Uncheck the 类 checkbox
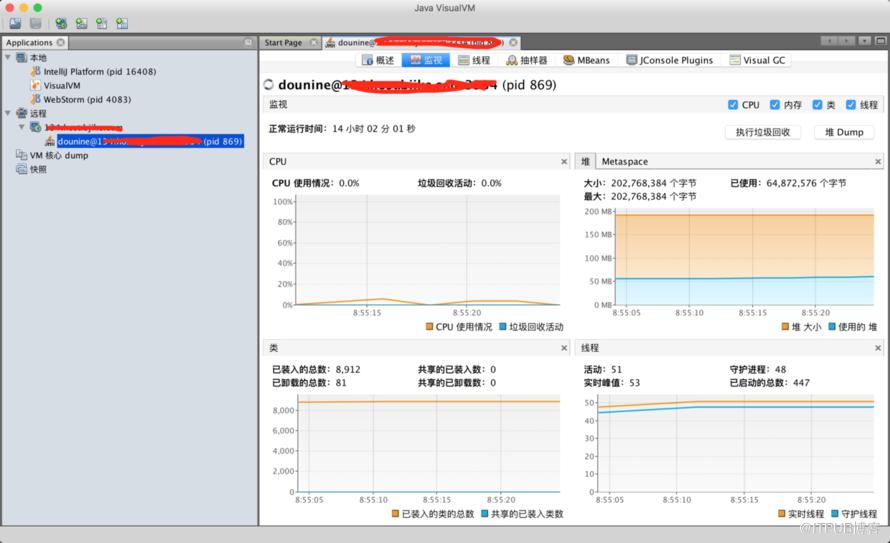 pyautogui.click(x=817, y=105)
